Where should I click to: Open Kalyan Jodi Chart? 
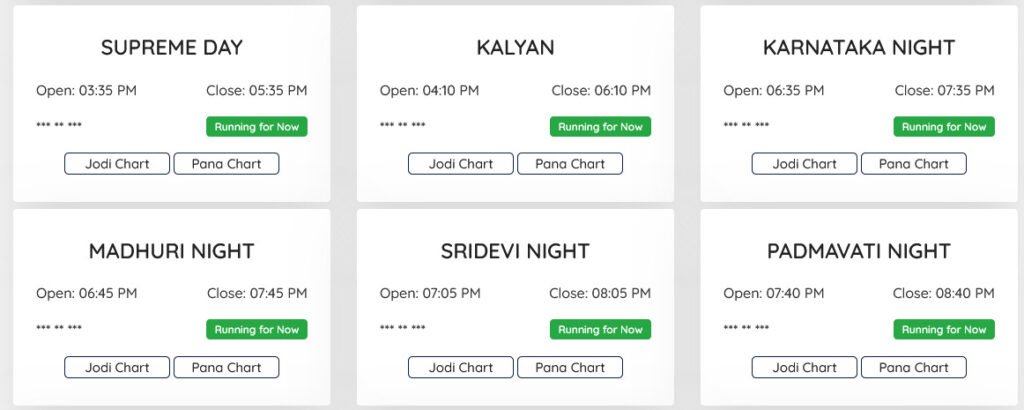click(461, 164)
